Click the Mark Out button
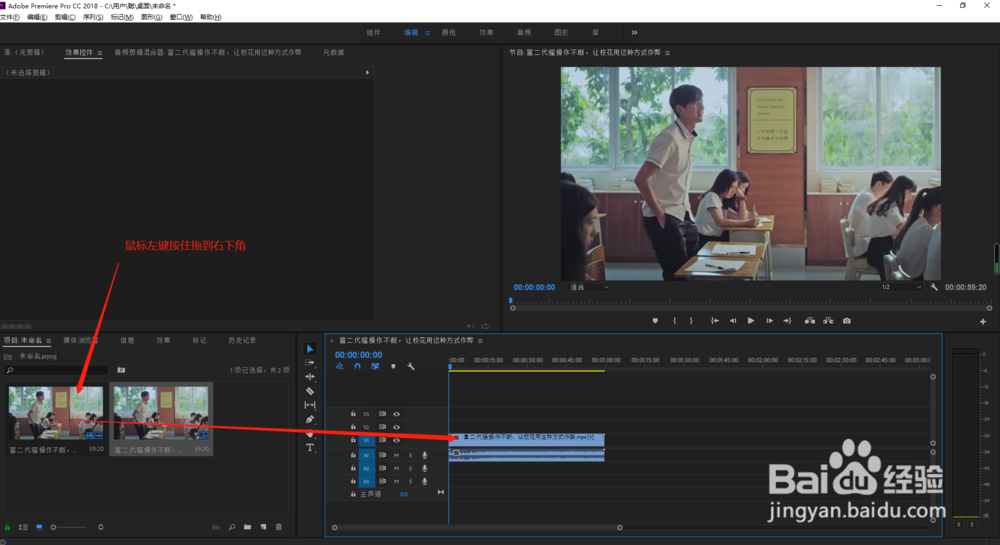The image size is (1000, 545). click(x=691, y=321)
